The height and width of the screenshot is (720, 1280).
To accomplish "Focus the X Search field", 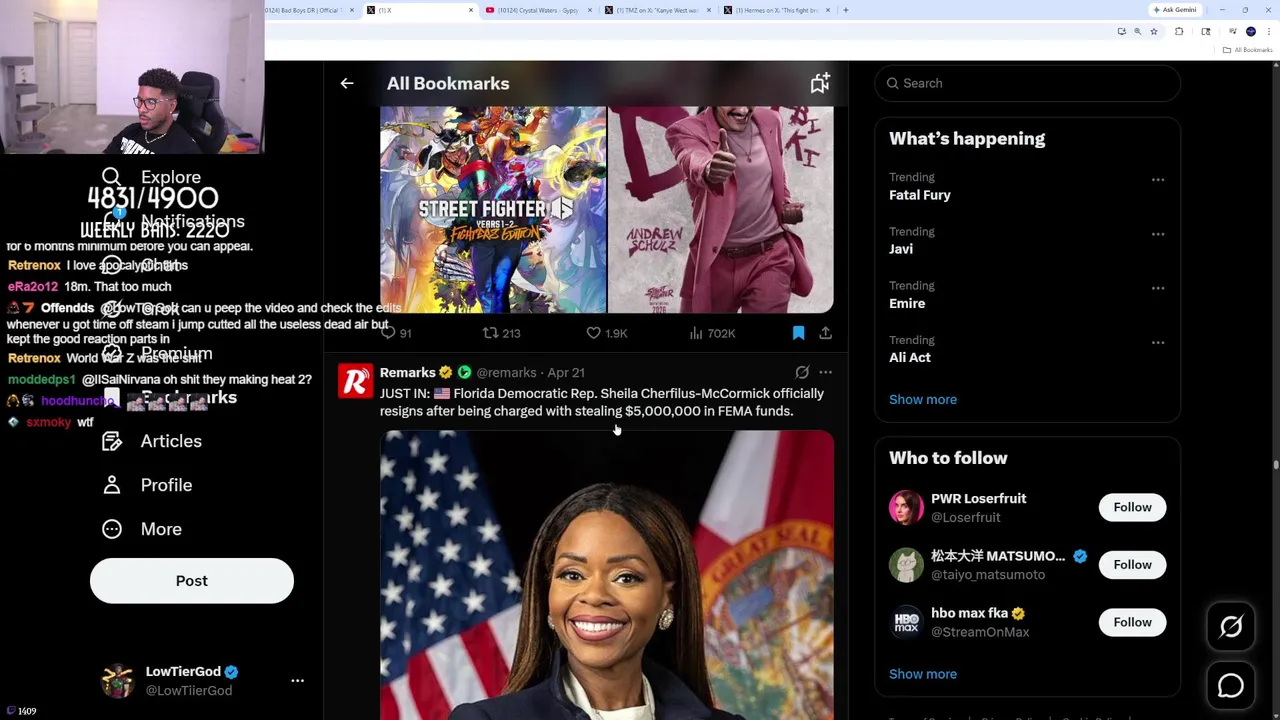I will pyautogui.click(x=1028, y=83).
